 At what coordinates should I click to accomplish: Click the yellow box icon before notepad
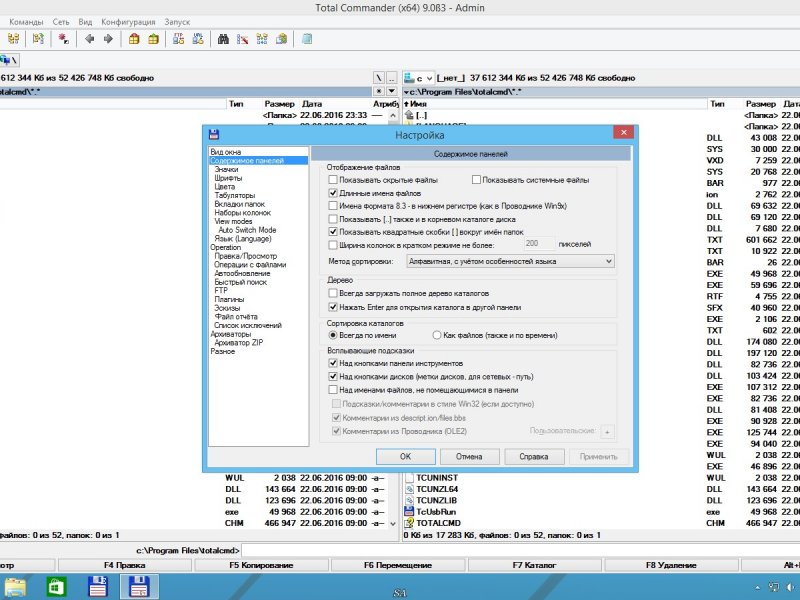(281, 39)
